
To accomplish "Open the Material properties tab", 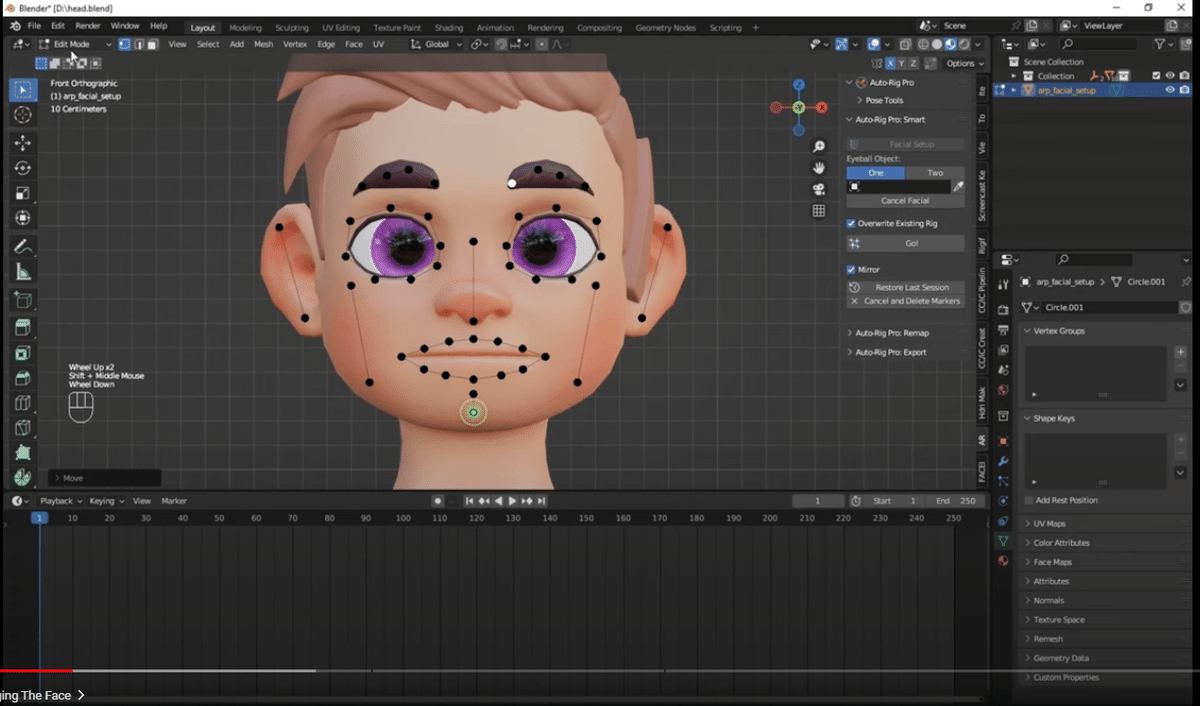I will click(x=1003, y=560).
